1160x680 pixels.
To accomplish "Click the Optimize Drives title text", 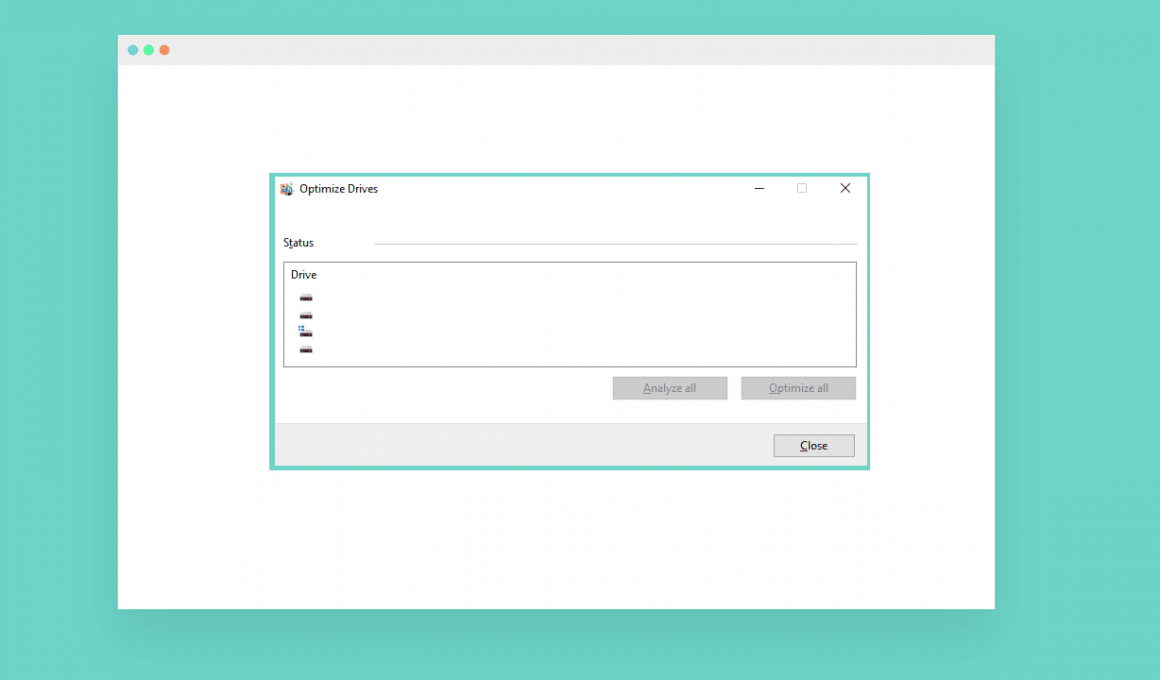I will (339, 189).
